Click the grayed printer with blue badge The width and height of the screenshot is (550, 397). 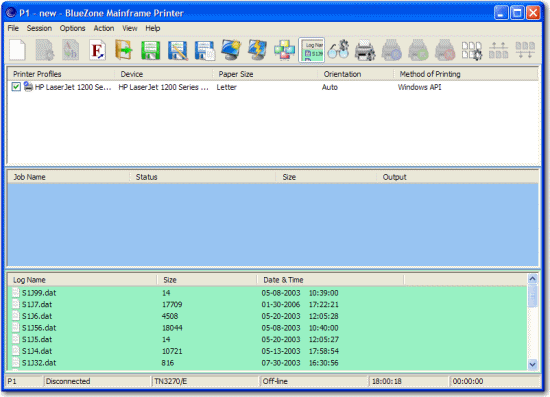pyautogui.click(x=391, y=50)
